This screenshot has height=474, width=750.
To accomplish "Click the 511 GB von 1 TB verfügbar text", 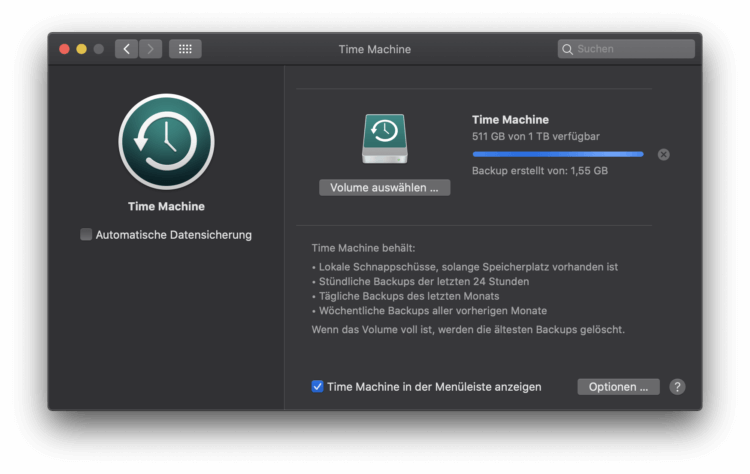I will coord(535,136).
